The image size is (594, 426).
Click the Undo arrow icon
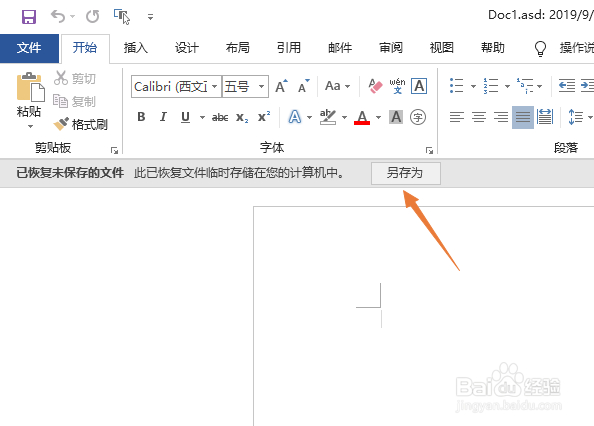(x=58, y=16)
